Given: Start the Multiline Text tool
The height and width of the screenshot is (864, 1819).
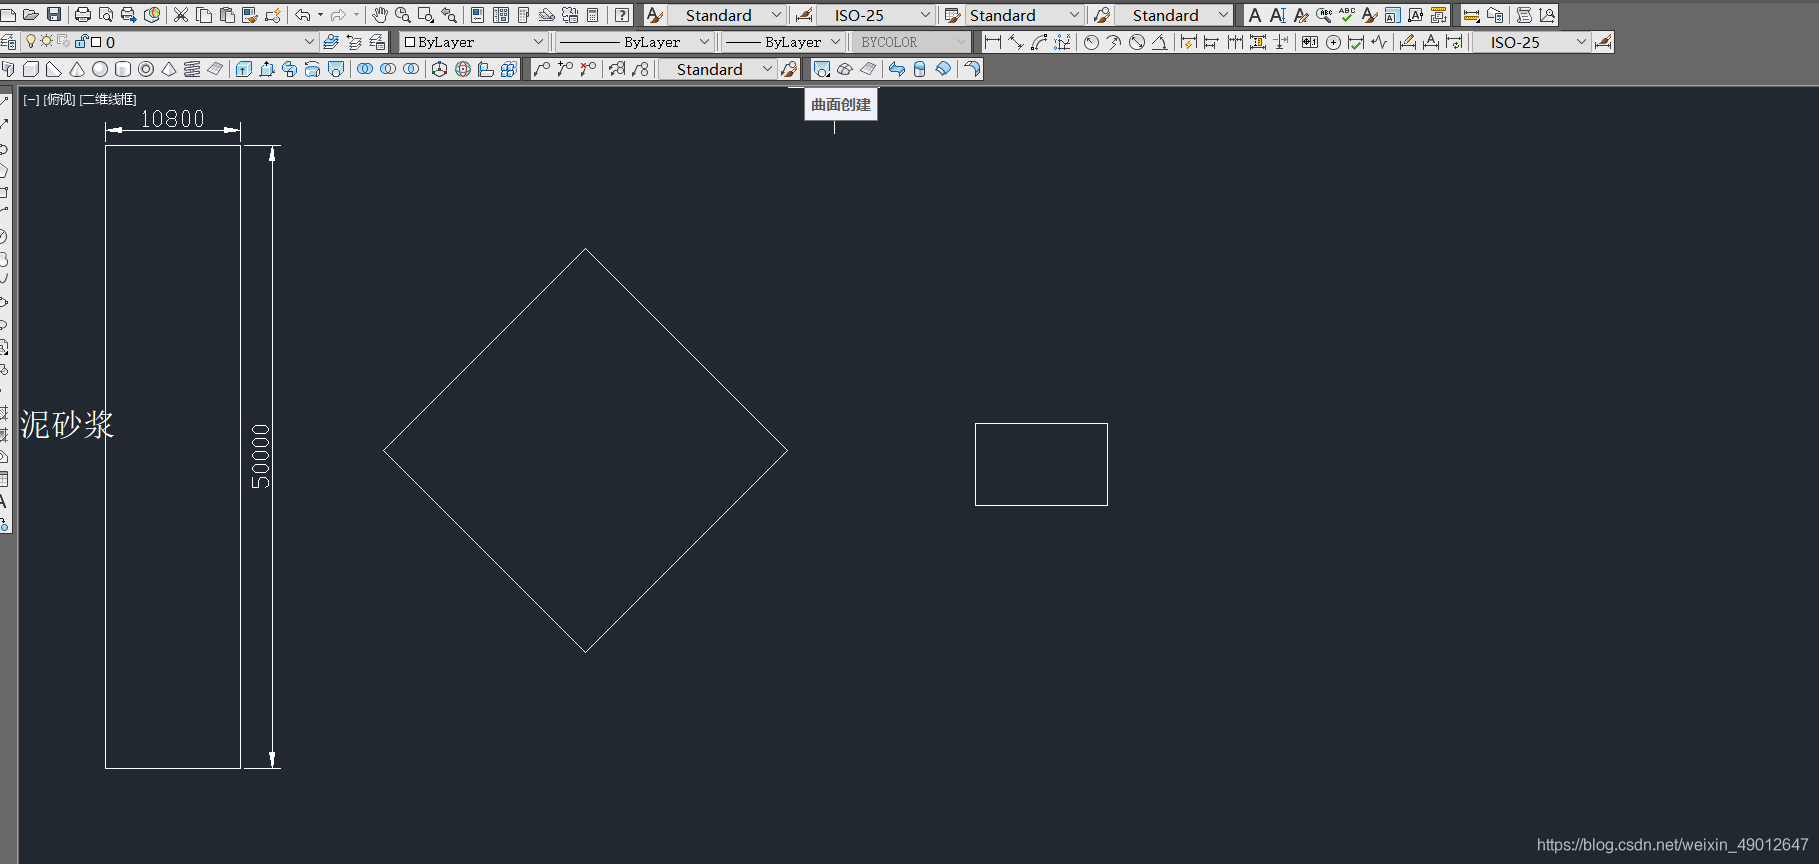Looking at the screenshot, I should point(1255,15).
